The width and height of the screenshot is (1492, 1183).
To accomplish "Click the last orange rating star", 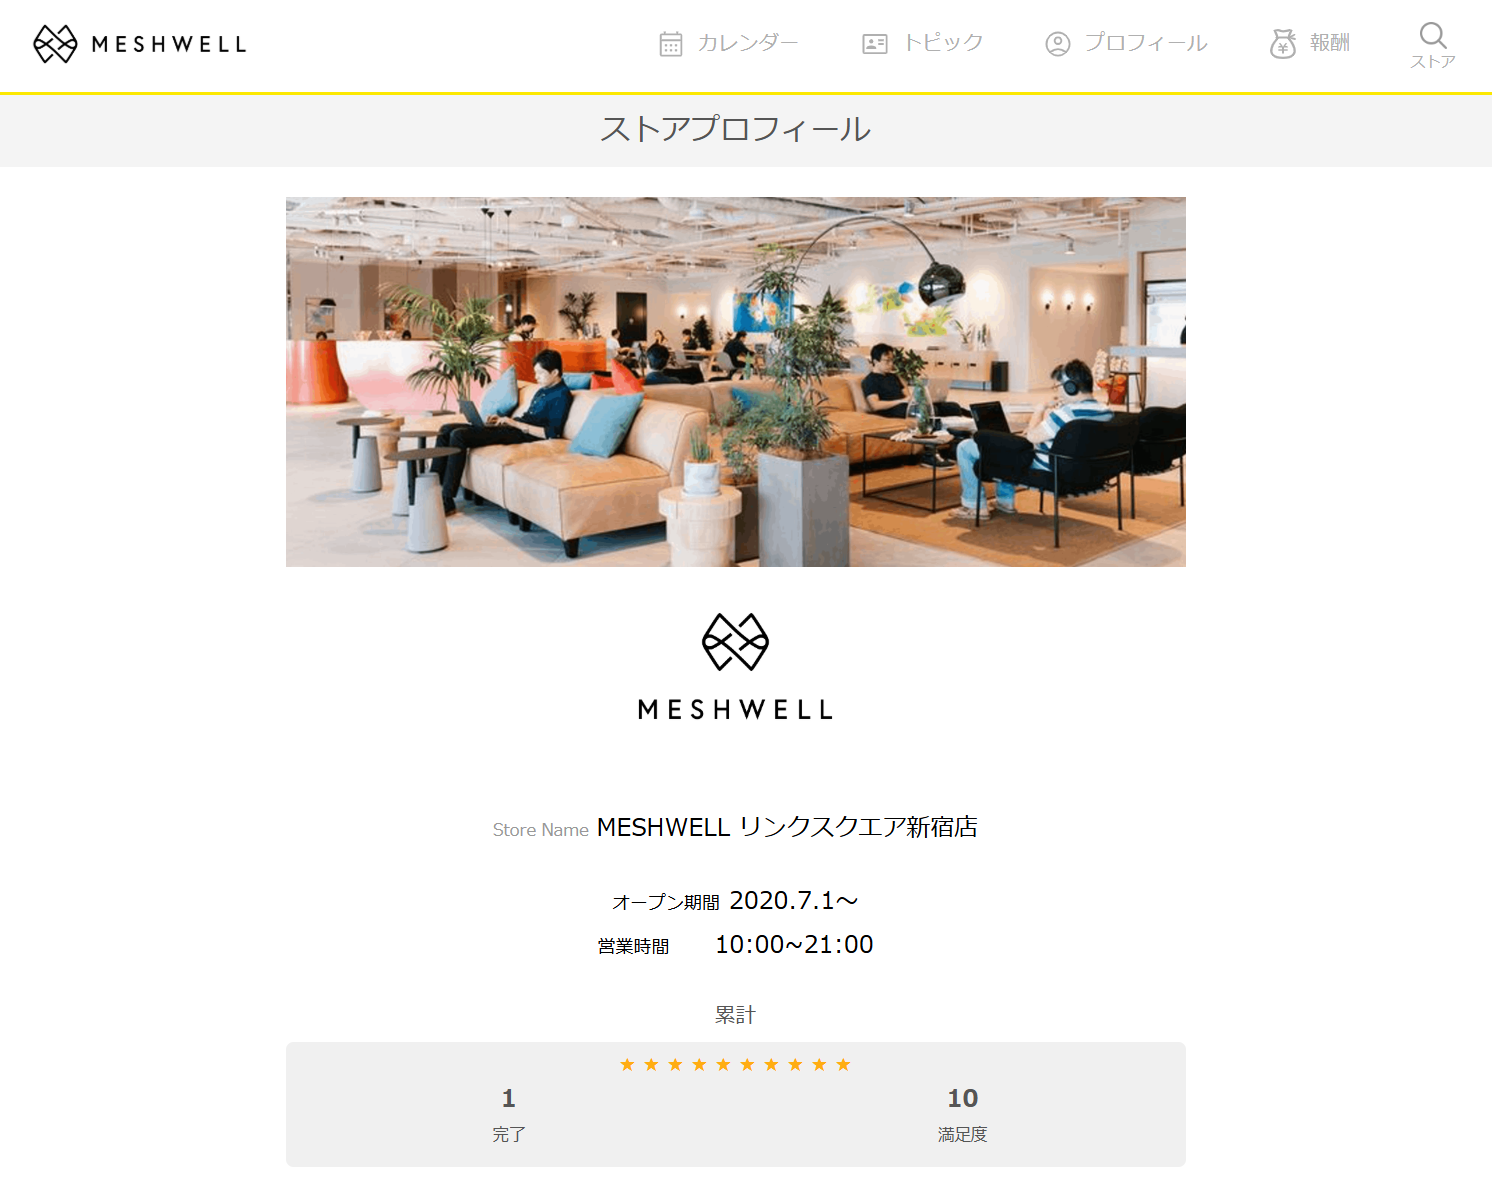I will click(843, 1064).
